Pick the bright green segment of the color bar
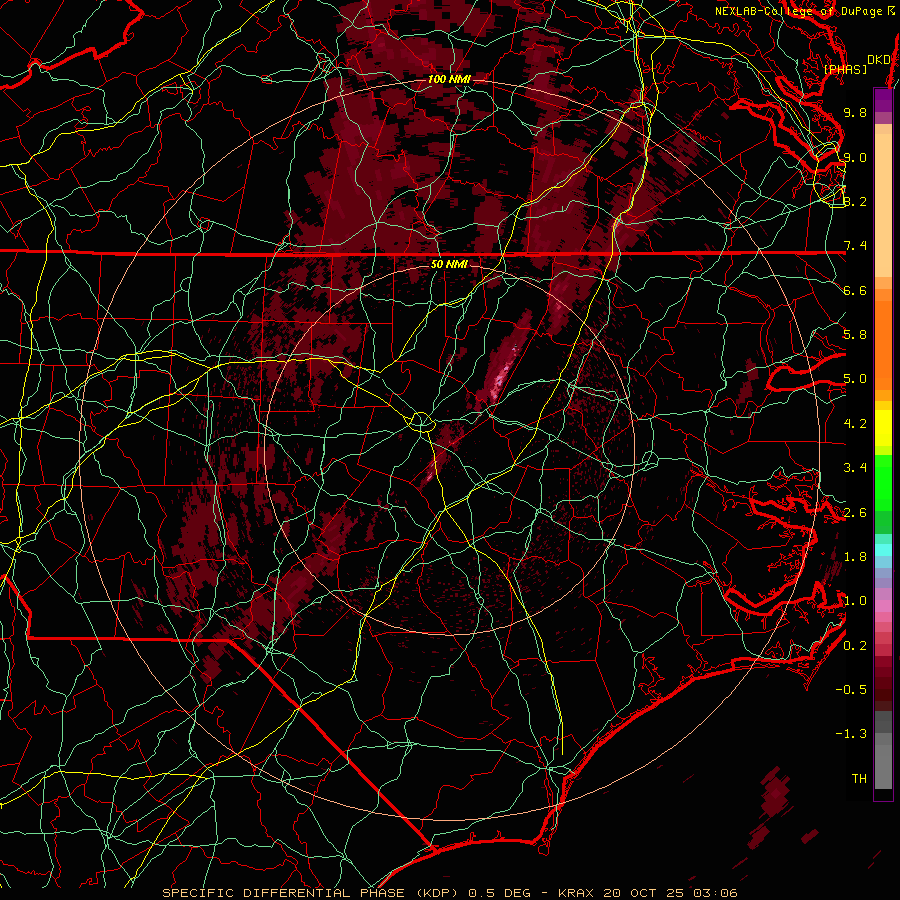This screenshot has width=900, height=900. 883,482
